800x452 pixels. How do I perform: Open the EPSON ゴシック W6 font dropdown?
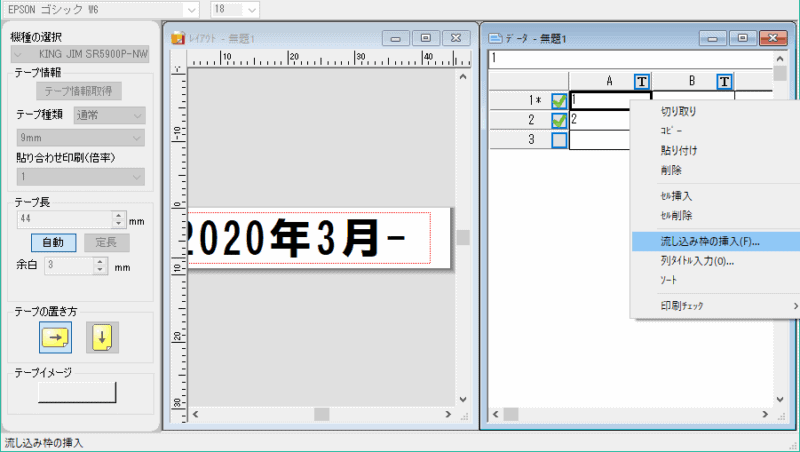[192, 8]
